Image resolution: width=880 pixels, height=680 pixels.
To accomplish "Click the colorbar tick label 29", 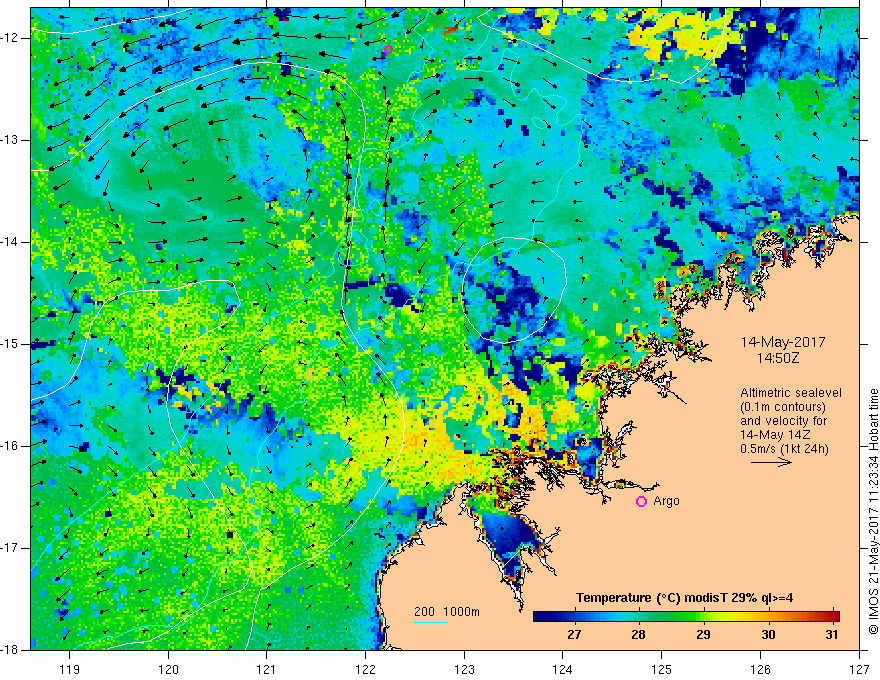I will pyautogui.click(x=703, y=635).
